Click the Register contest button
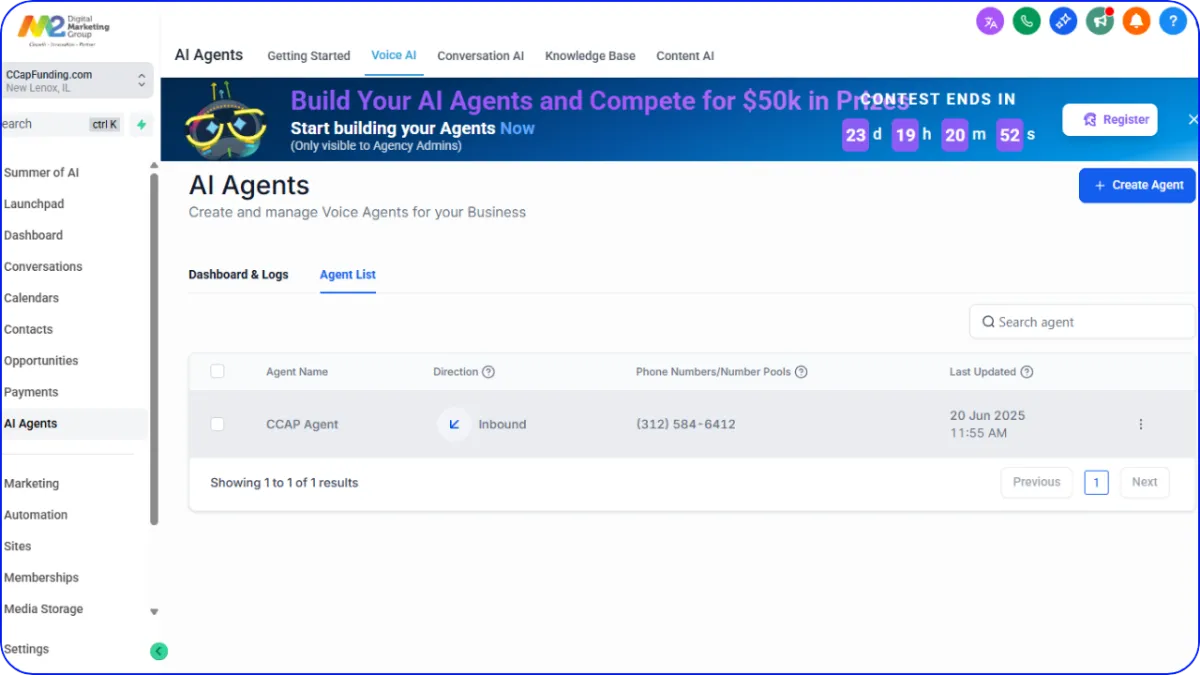1200x675 pixels. pos(1110,120)
